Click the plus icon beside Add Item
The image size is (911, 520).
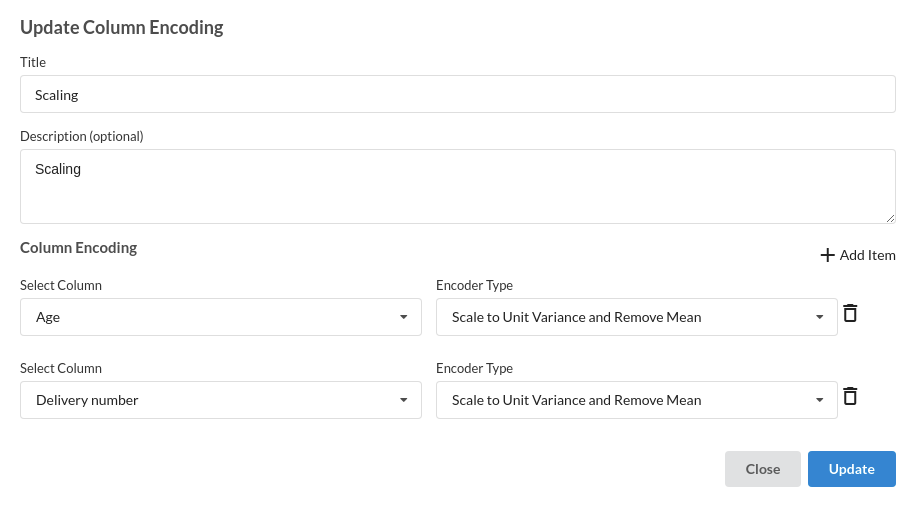[x=827, y=255]
